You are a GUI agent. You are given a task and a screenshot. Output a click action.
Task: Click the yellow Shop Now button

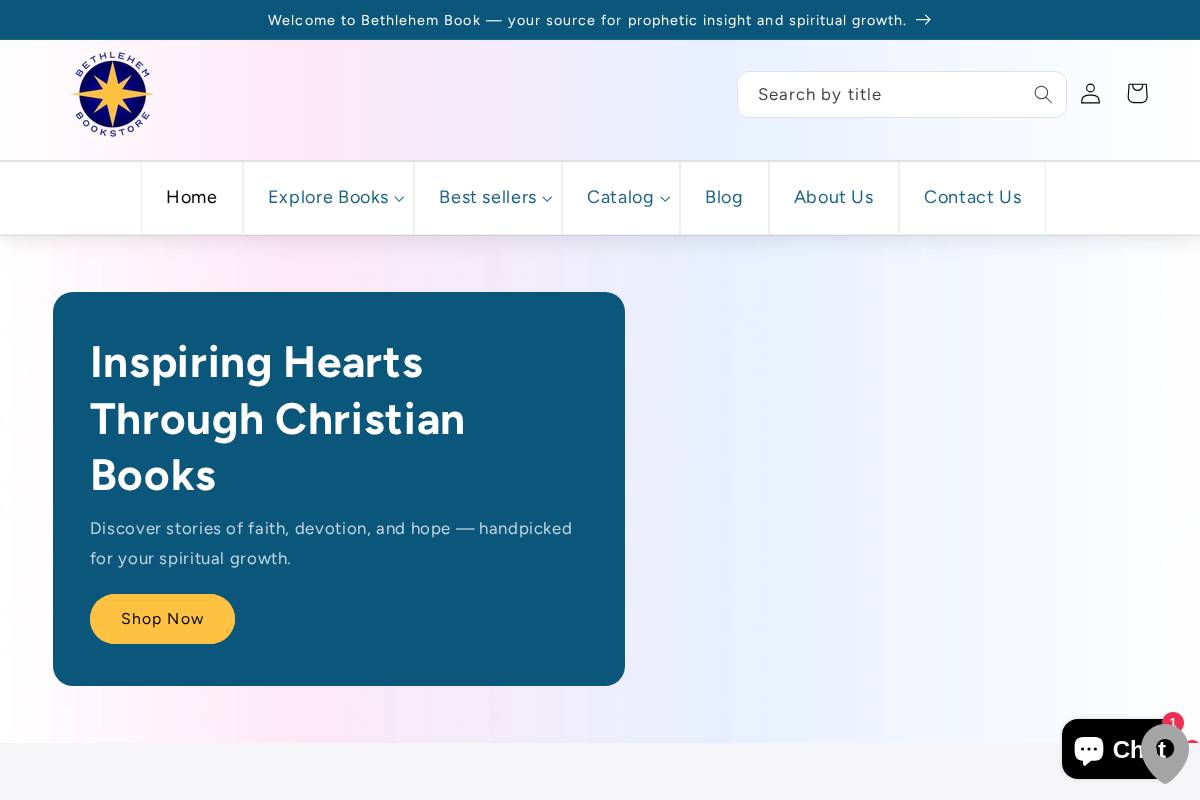point(162,619)
